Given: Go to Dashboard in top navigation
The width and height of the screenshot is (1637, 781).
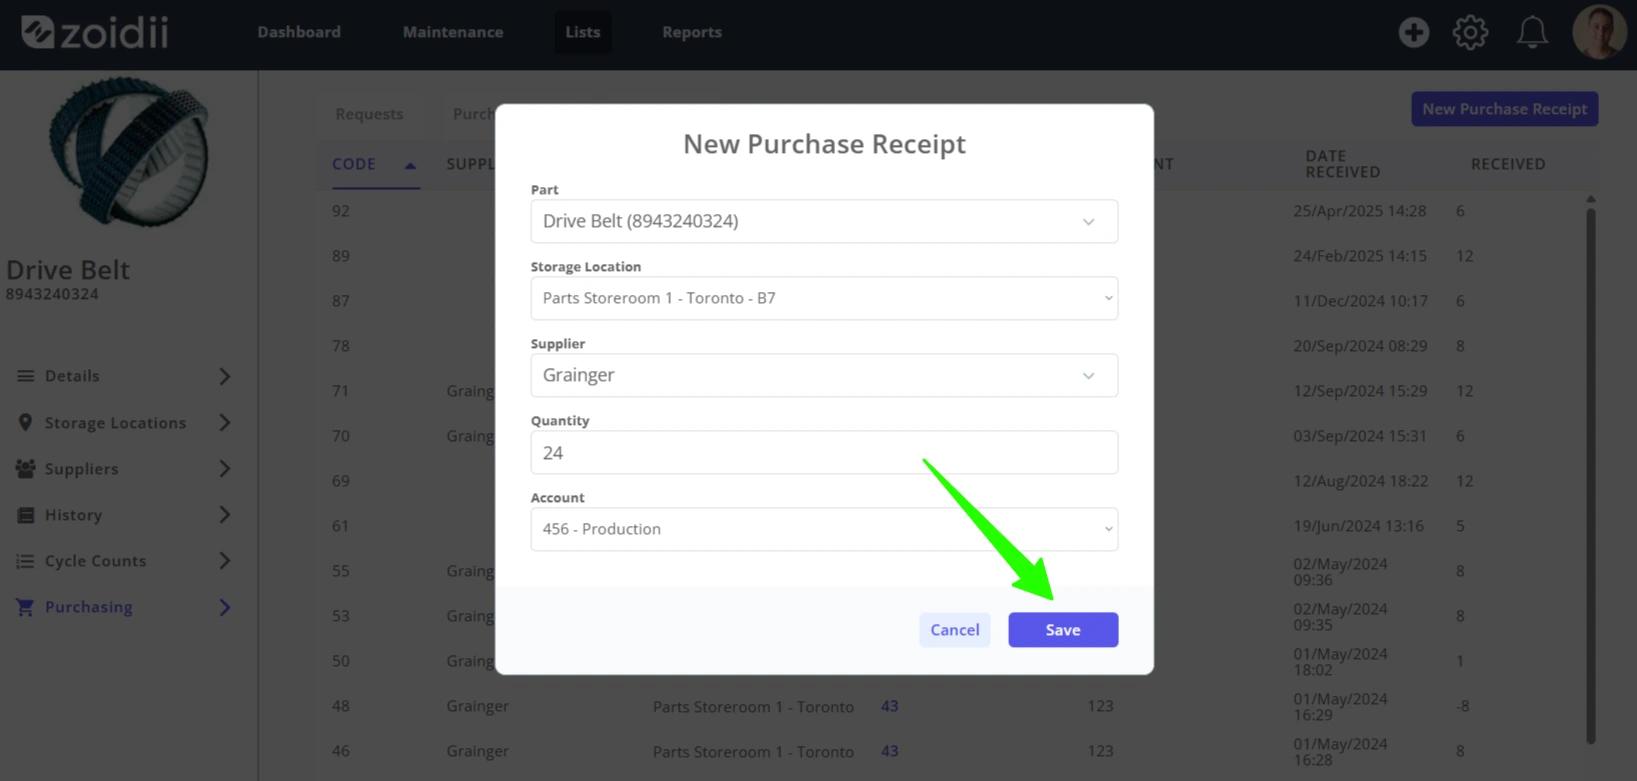Looking at the screenshot, I should (299, 32).
